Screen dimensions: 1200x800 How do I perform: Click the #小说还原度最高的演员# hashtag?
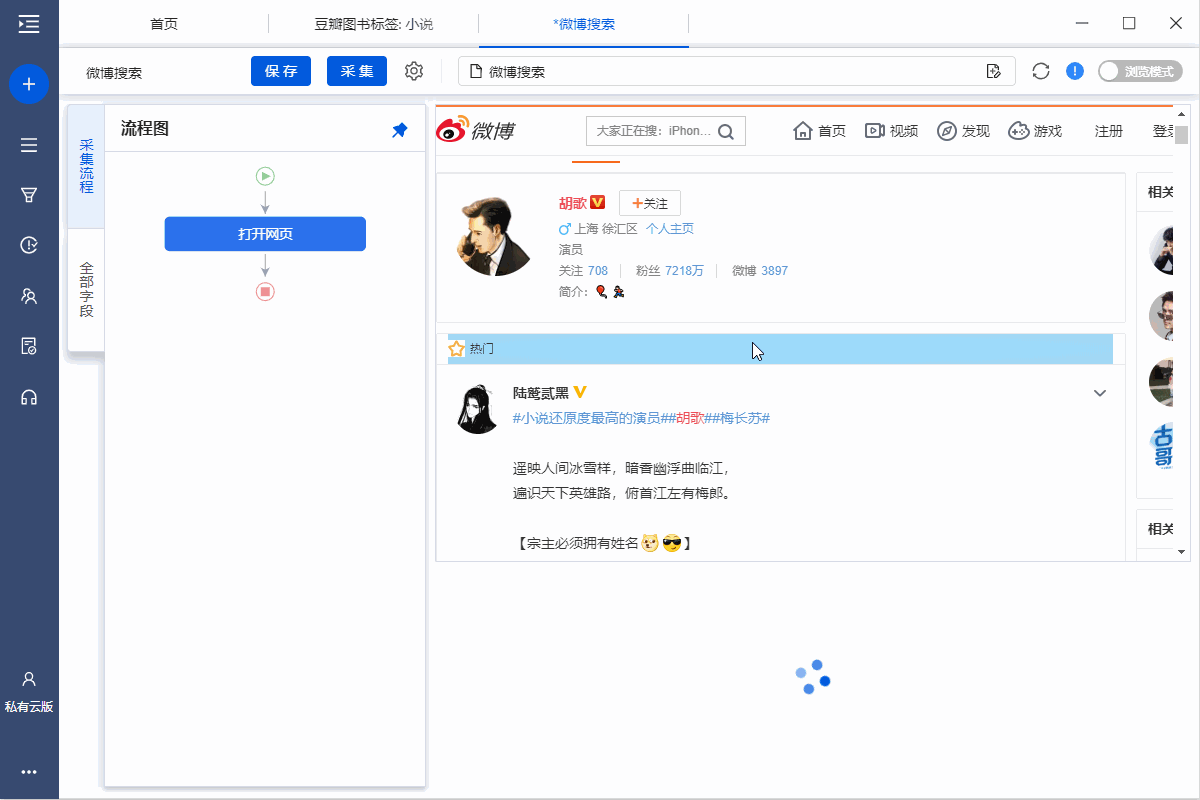[590, 418]
